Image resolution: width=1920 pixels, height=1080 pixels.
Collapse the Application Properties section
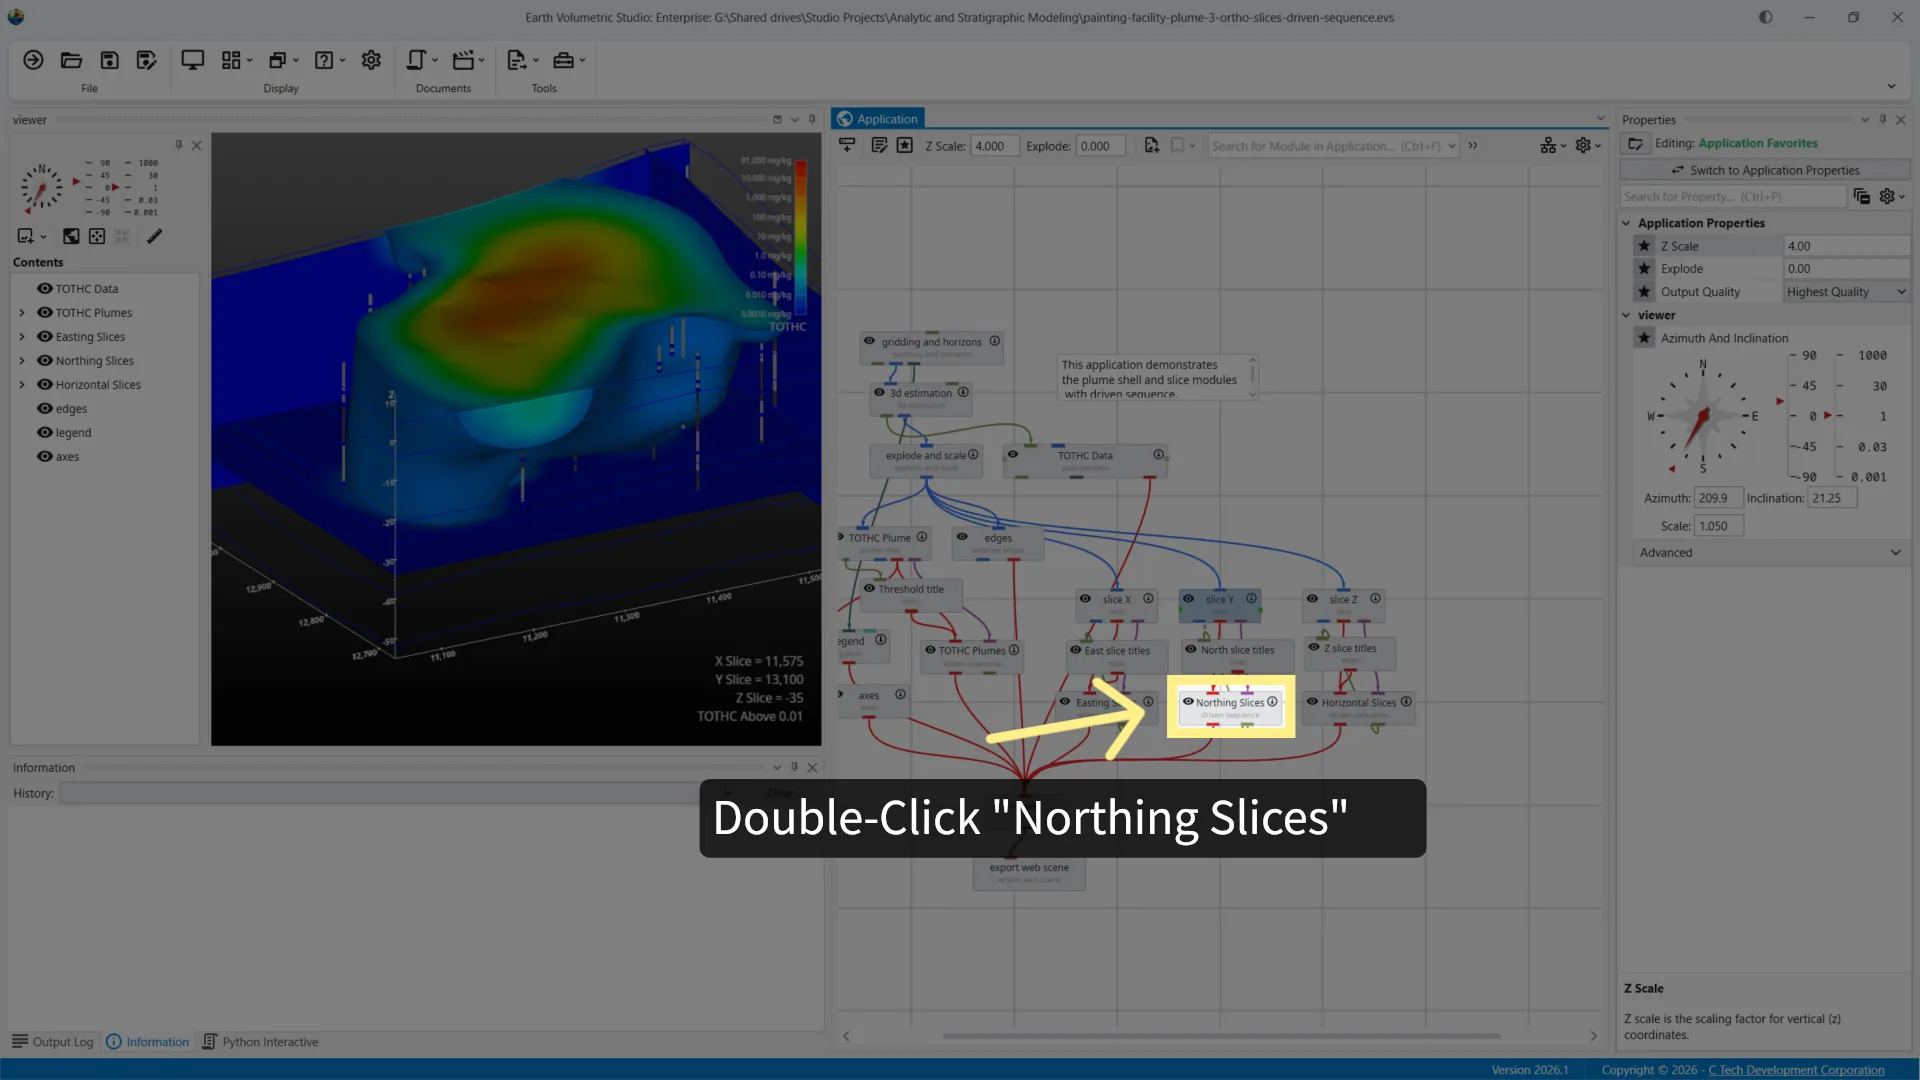pyautogui.click(x=1626, y=223)
